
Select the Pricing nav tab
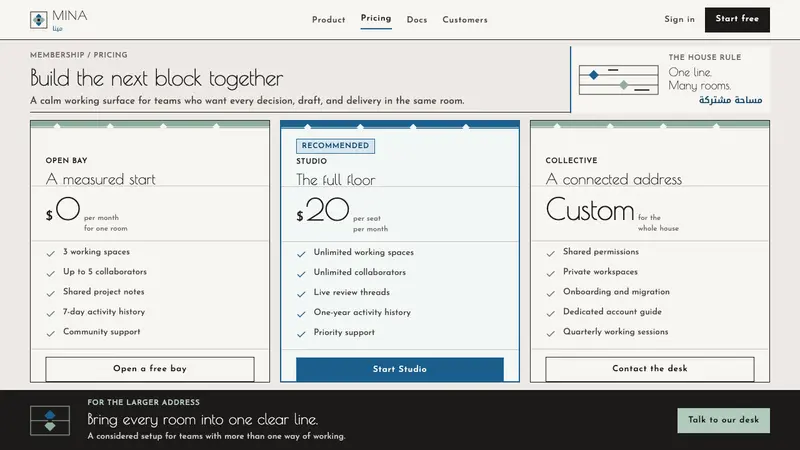point(376,18)
